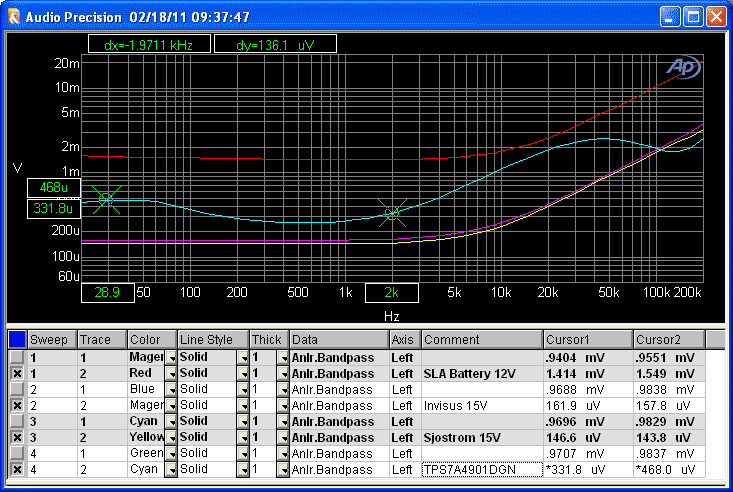The image size is (733, 492).
Task: Uncheck the Sjostrom 15V trace checkbox
Action: pos(17,437)
